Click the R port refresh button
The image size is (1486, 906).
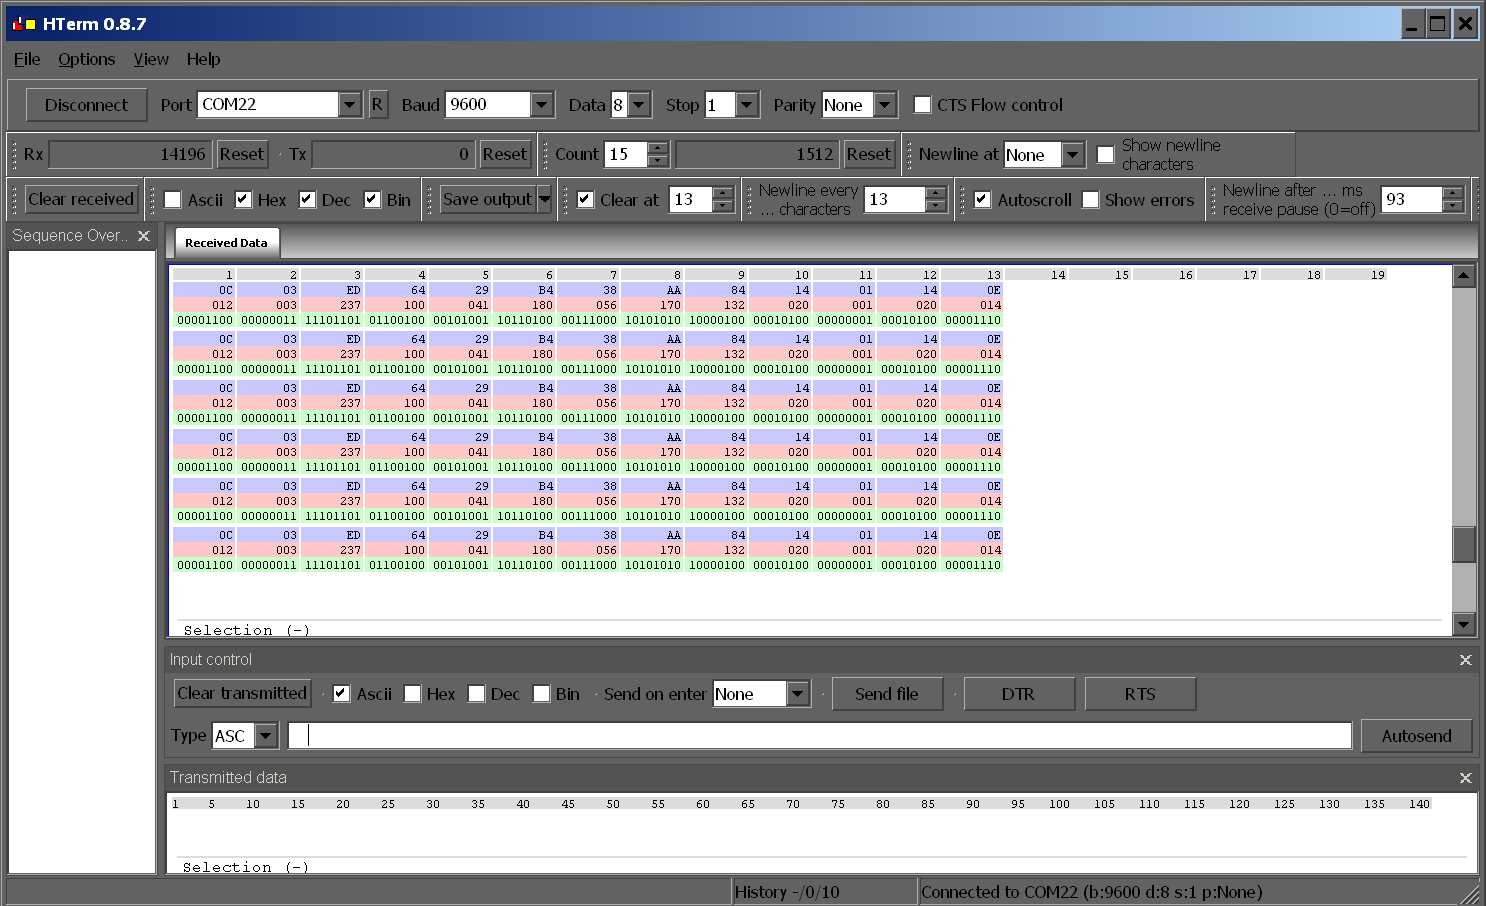pos(377,105)
